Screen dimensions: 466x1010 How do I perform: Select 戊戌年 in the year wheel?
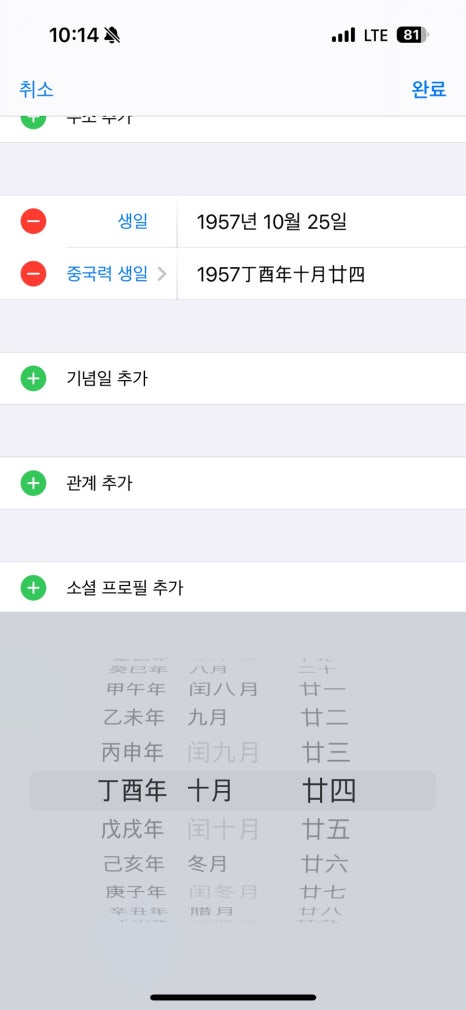[x=132, y=829]
